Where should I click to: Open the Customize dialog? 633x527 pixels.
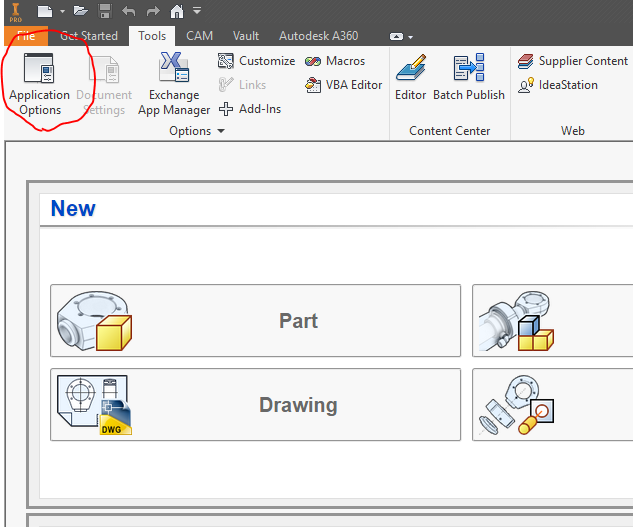click(257, 61)
